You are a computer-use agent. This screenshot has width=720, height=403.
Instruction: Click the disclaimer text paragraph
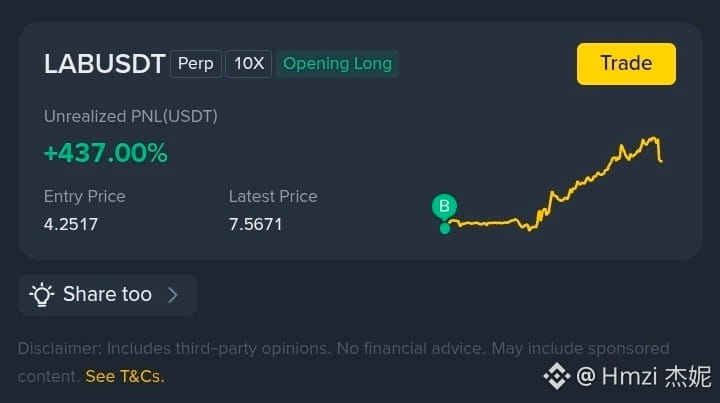click(x=343, y=363)
